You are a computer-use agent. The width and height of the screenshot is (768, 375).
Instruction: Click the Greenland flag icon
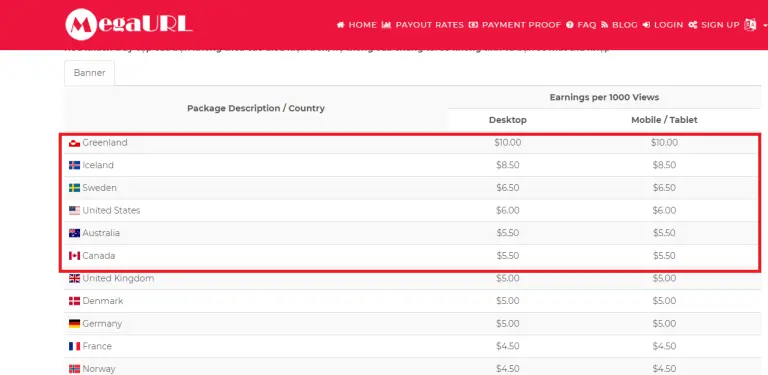tap(74, 143)
